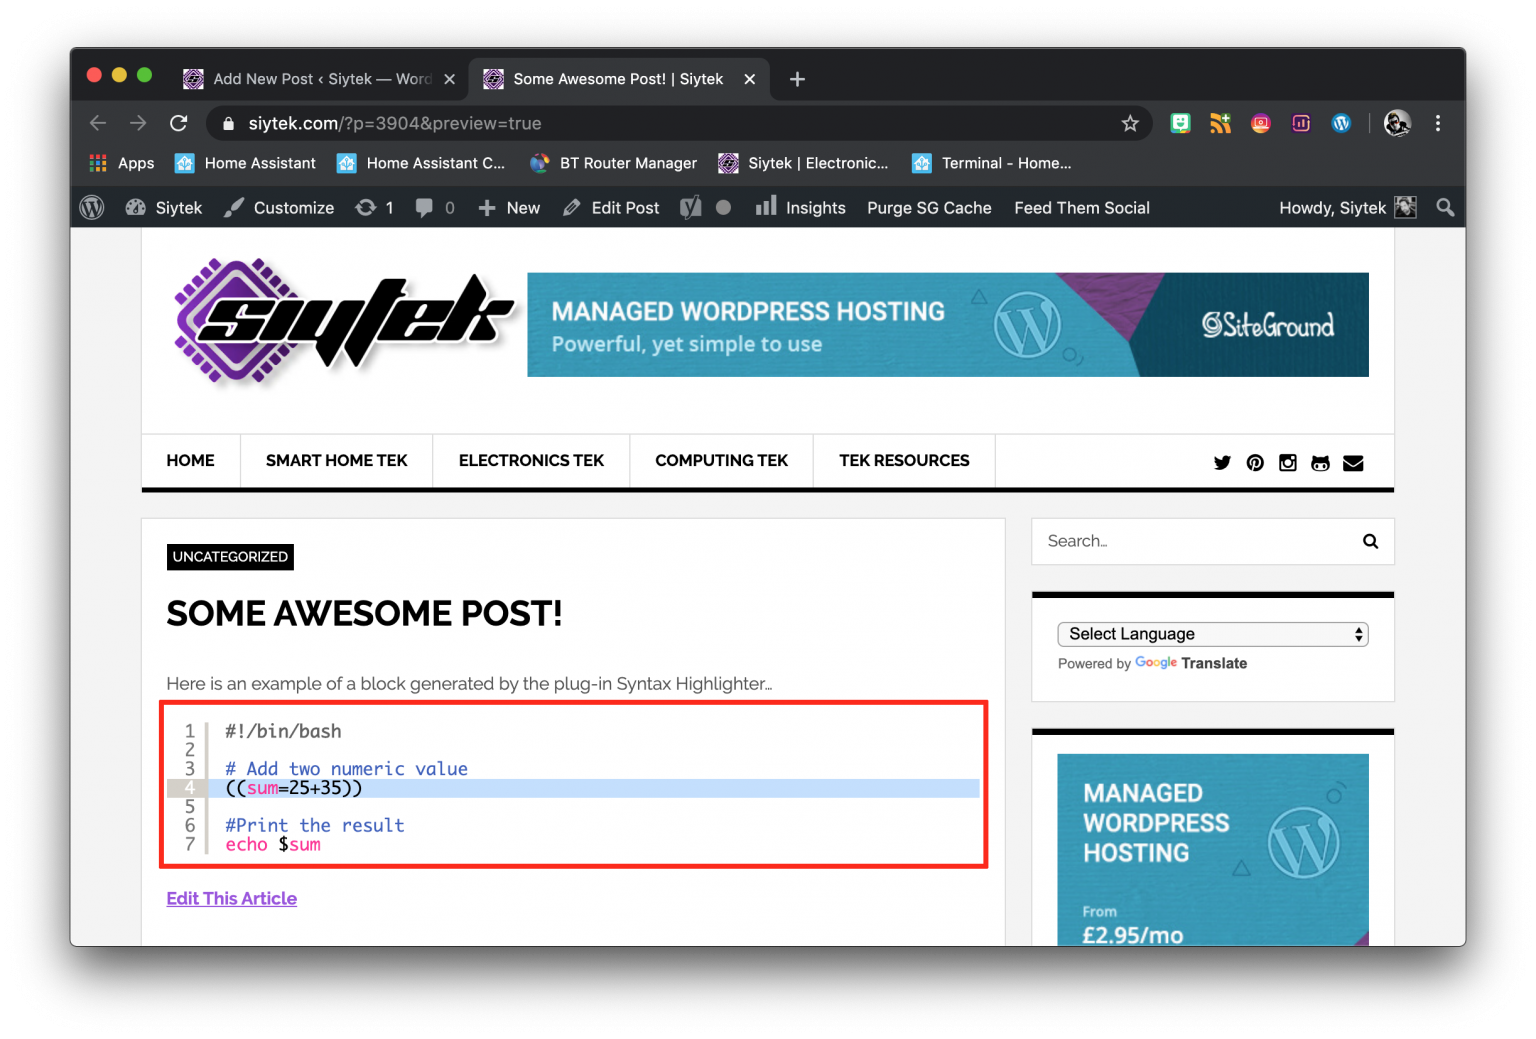
Task: Click Purge SG Cache in the admin bar
Action: (929, 207)
